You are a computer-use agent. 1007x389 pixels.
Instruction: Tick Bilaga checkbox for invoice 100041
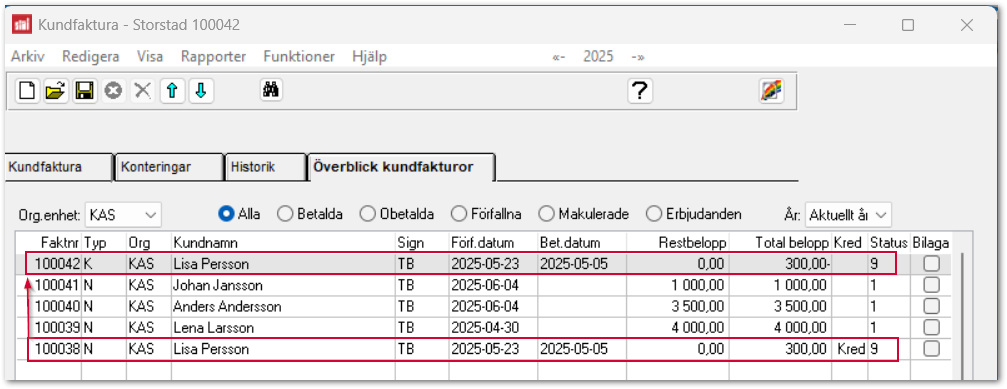pos(931,284)
